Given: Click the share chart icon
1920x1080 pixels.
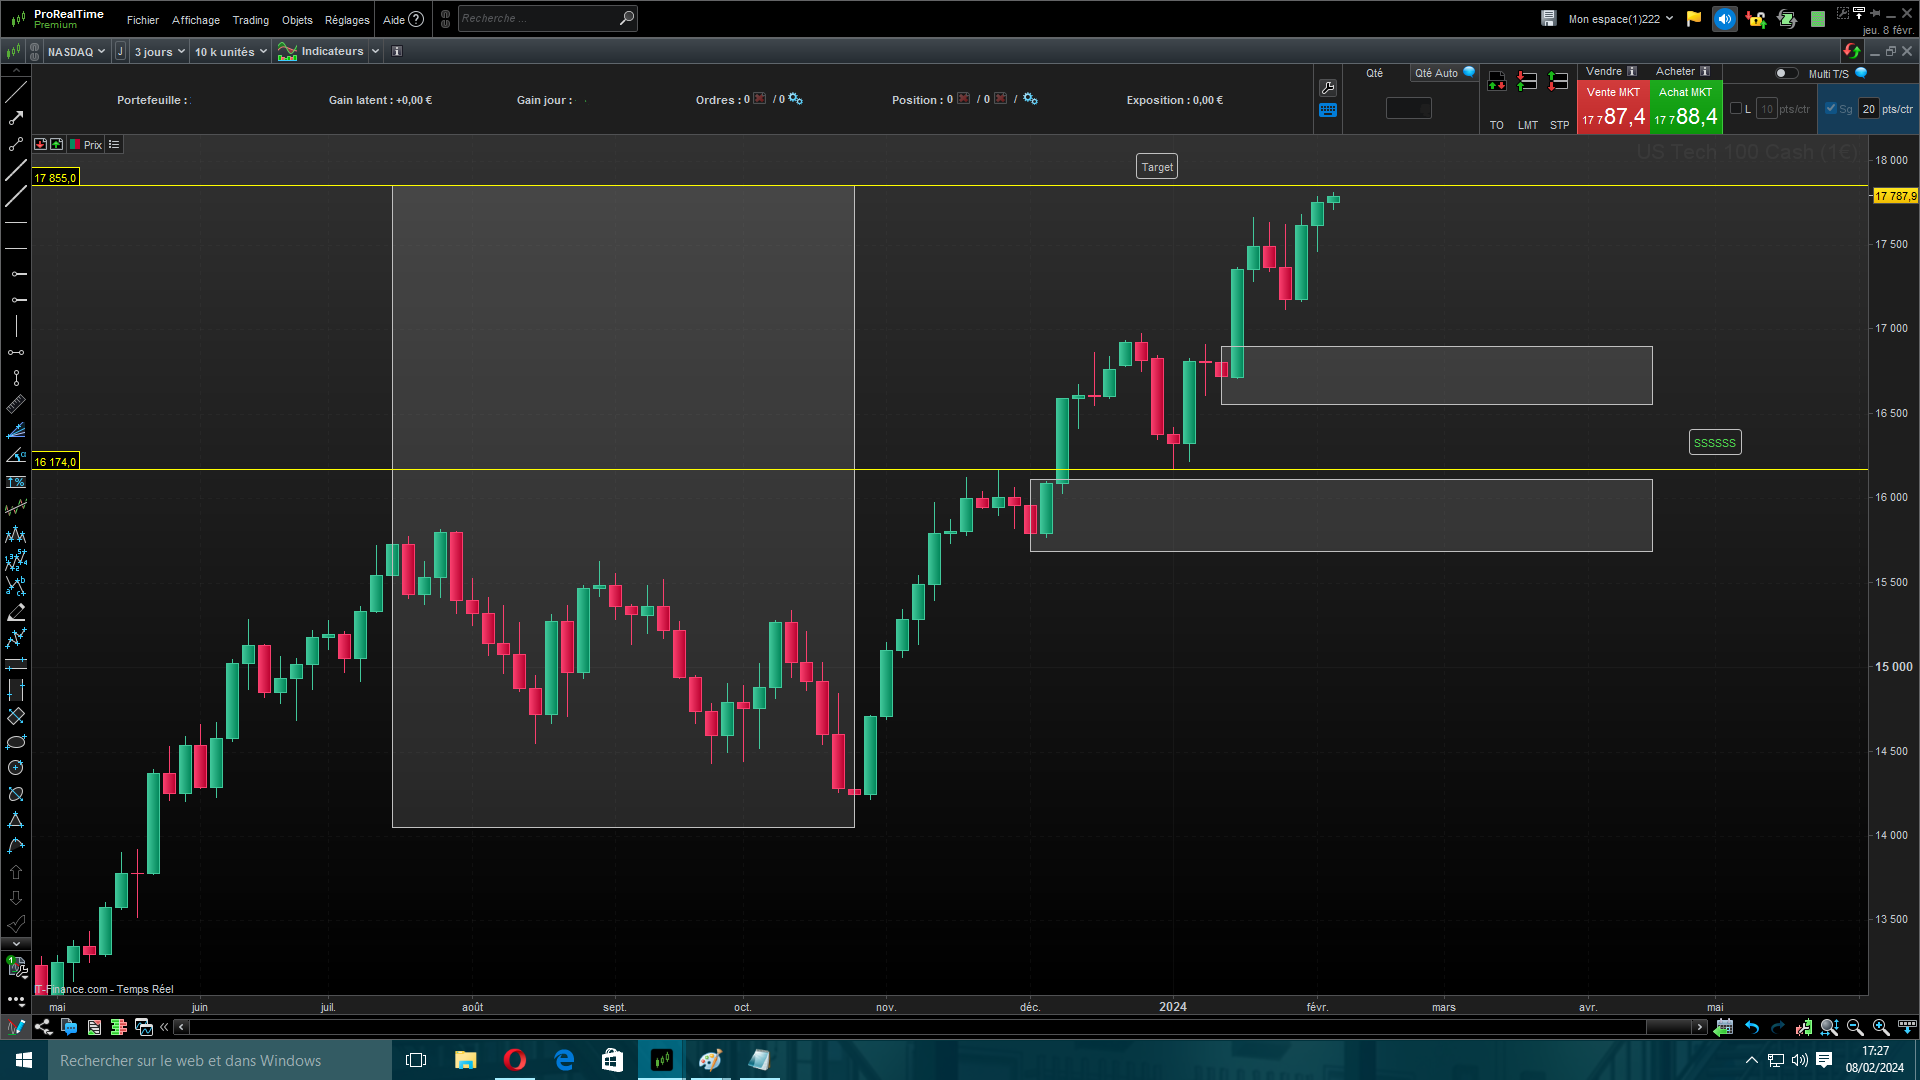Looking at the screenshot, I should [43, 1027].
